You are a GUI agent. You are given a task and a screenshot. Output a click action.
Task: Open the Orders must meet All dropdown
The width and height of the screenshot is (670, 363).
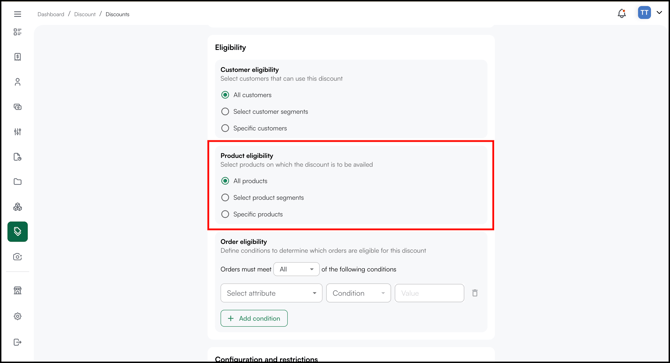point(296,269)
